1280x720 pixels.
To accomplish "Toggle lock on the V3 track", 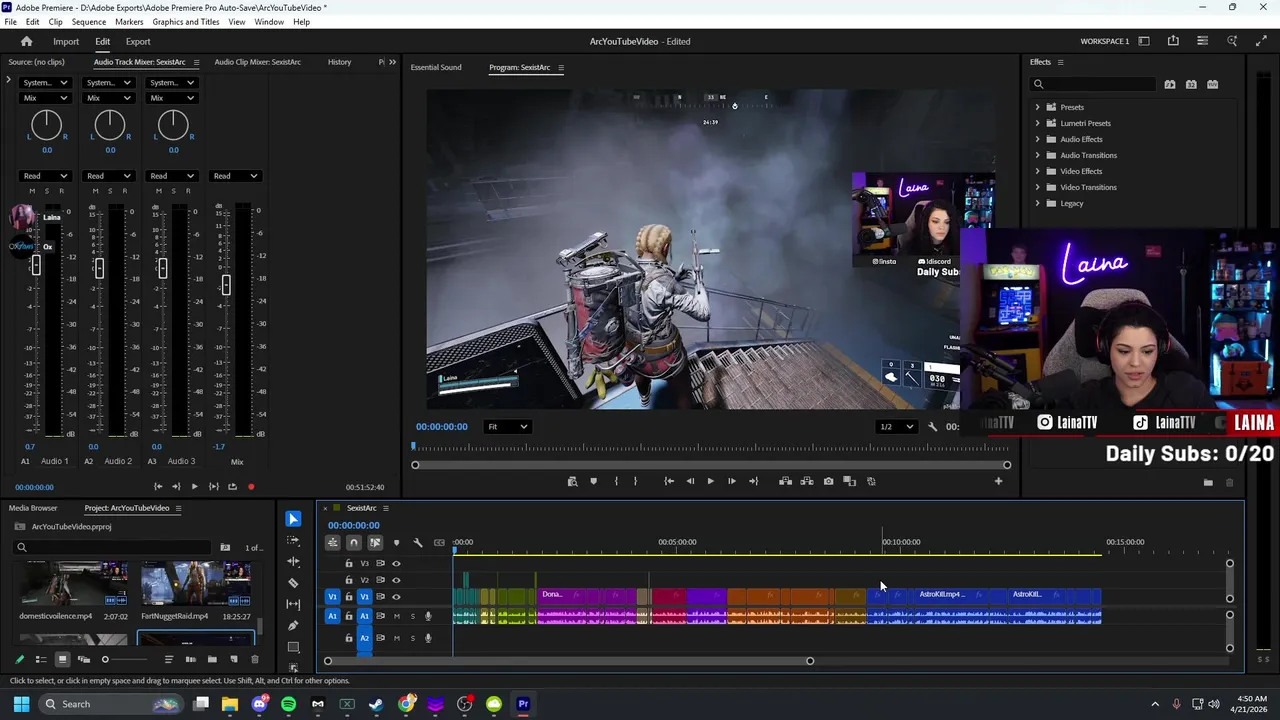I will pos(348,564).
